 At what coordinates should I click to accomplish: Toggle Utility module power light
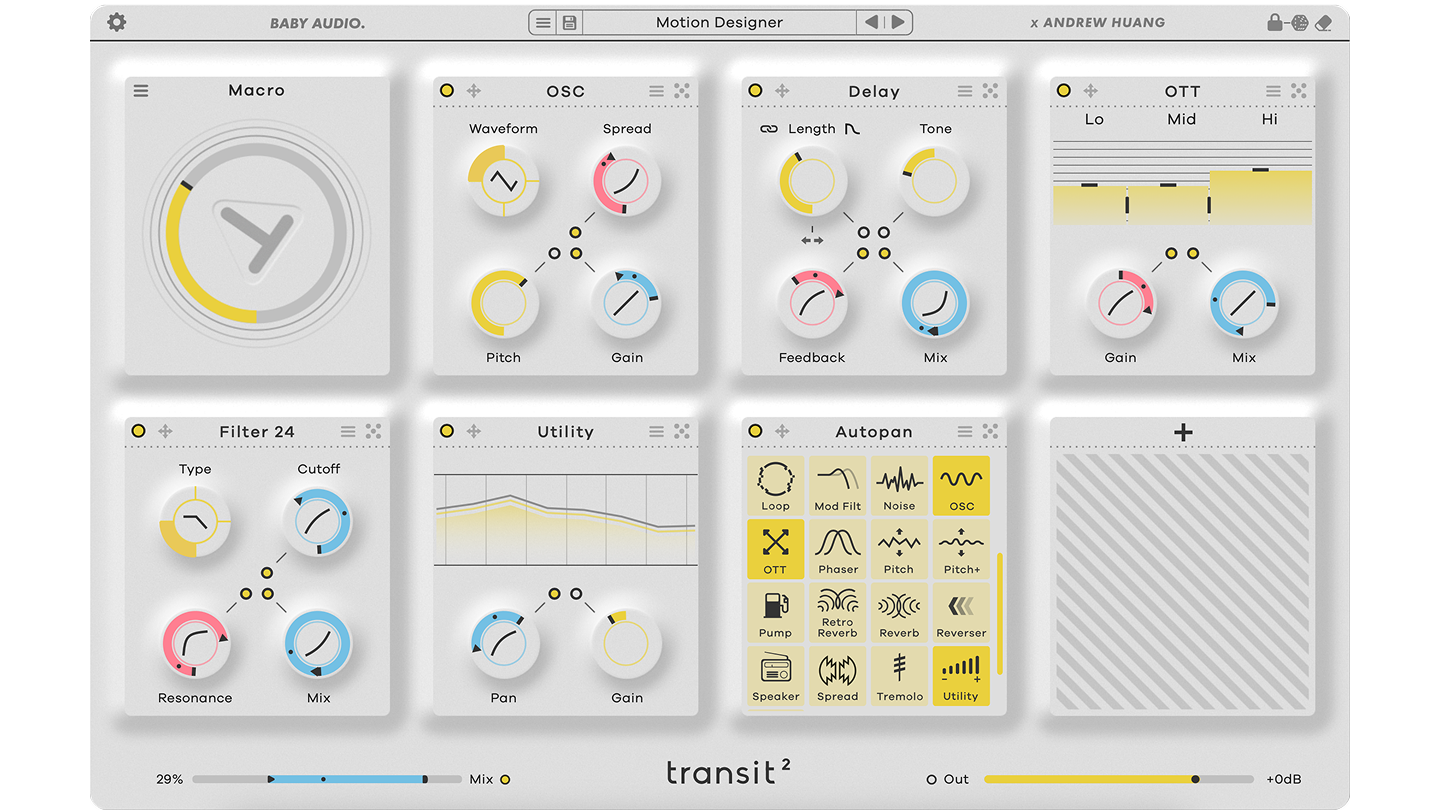pos(447,431)
